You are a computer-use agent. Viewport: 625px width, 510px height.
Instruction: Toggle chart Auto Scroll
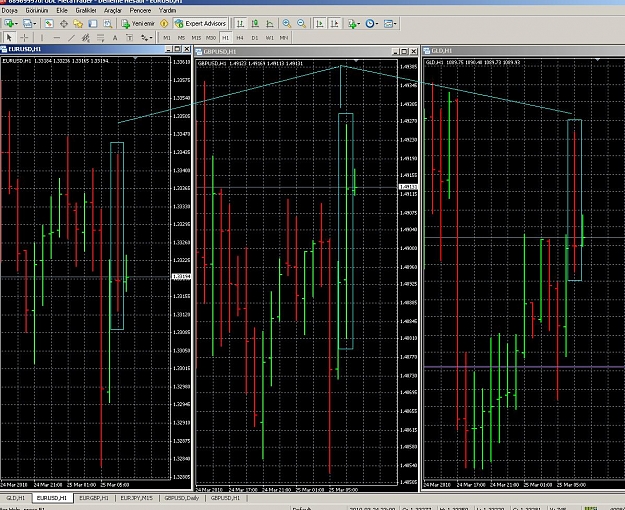[320, 24]
